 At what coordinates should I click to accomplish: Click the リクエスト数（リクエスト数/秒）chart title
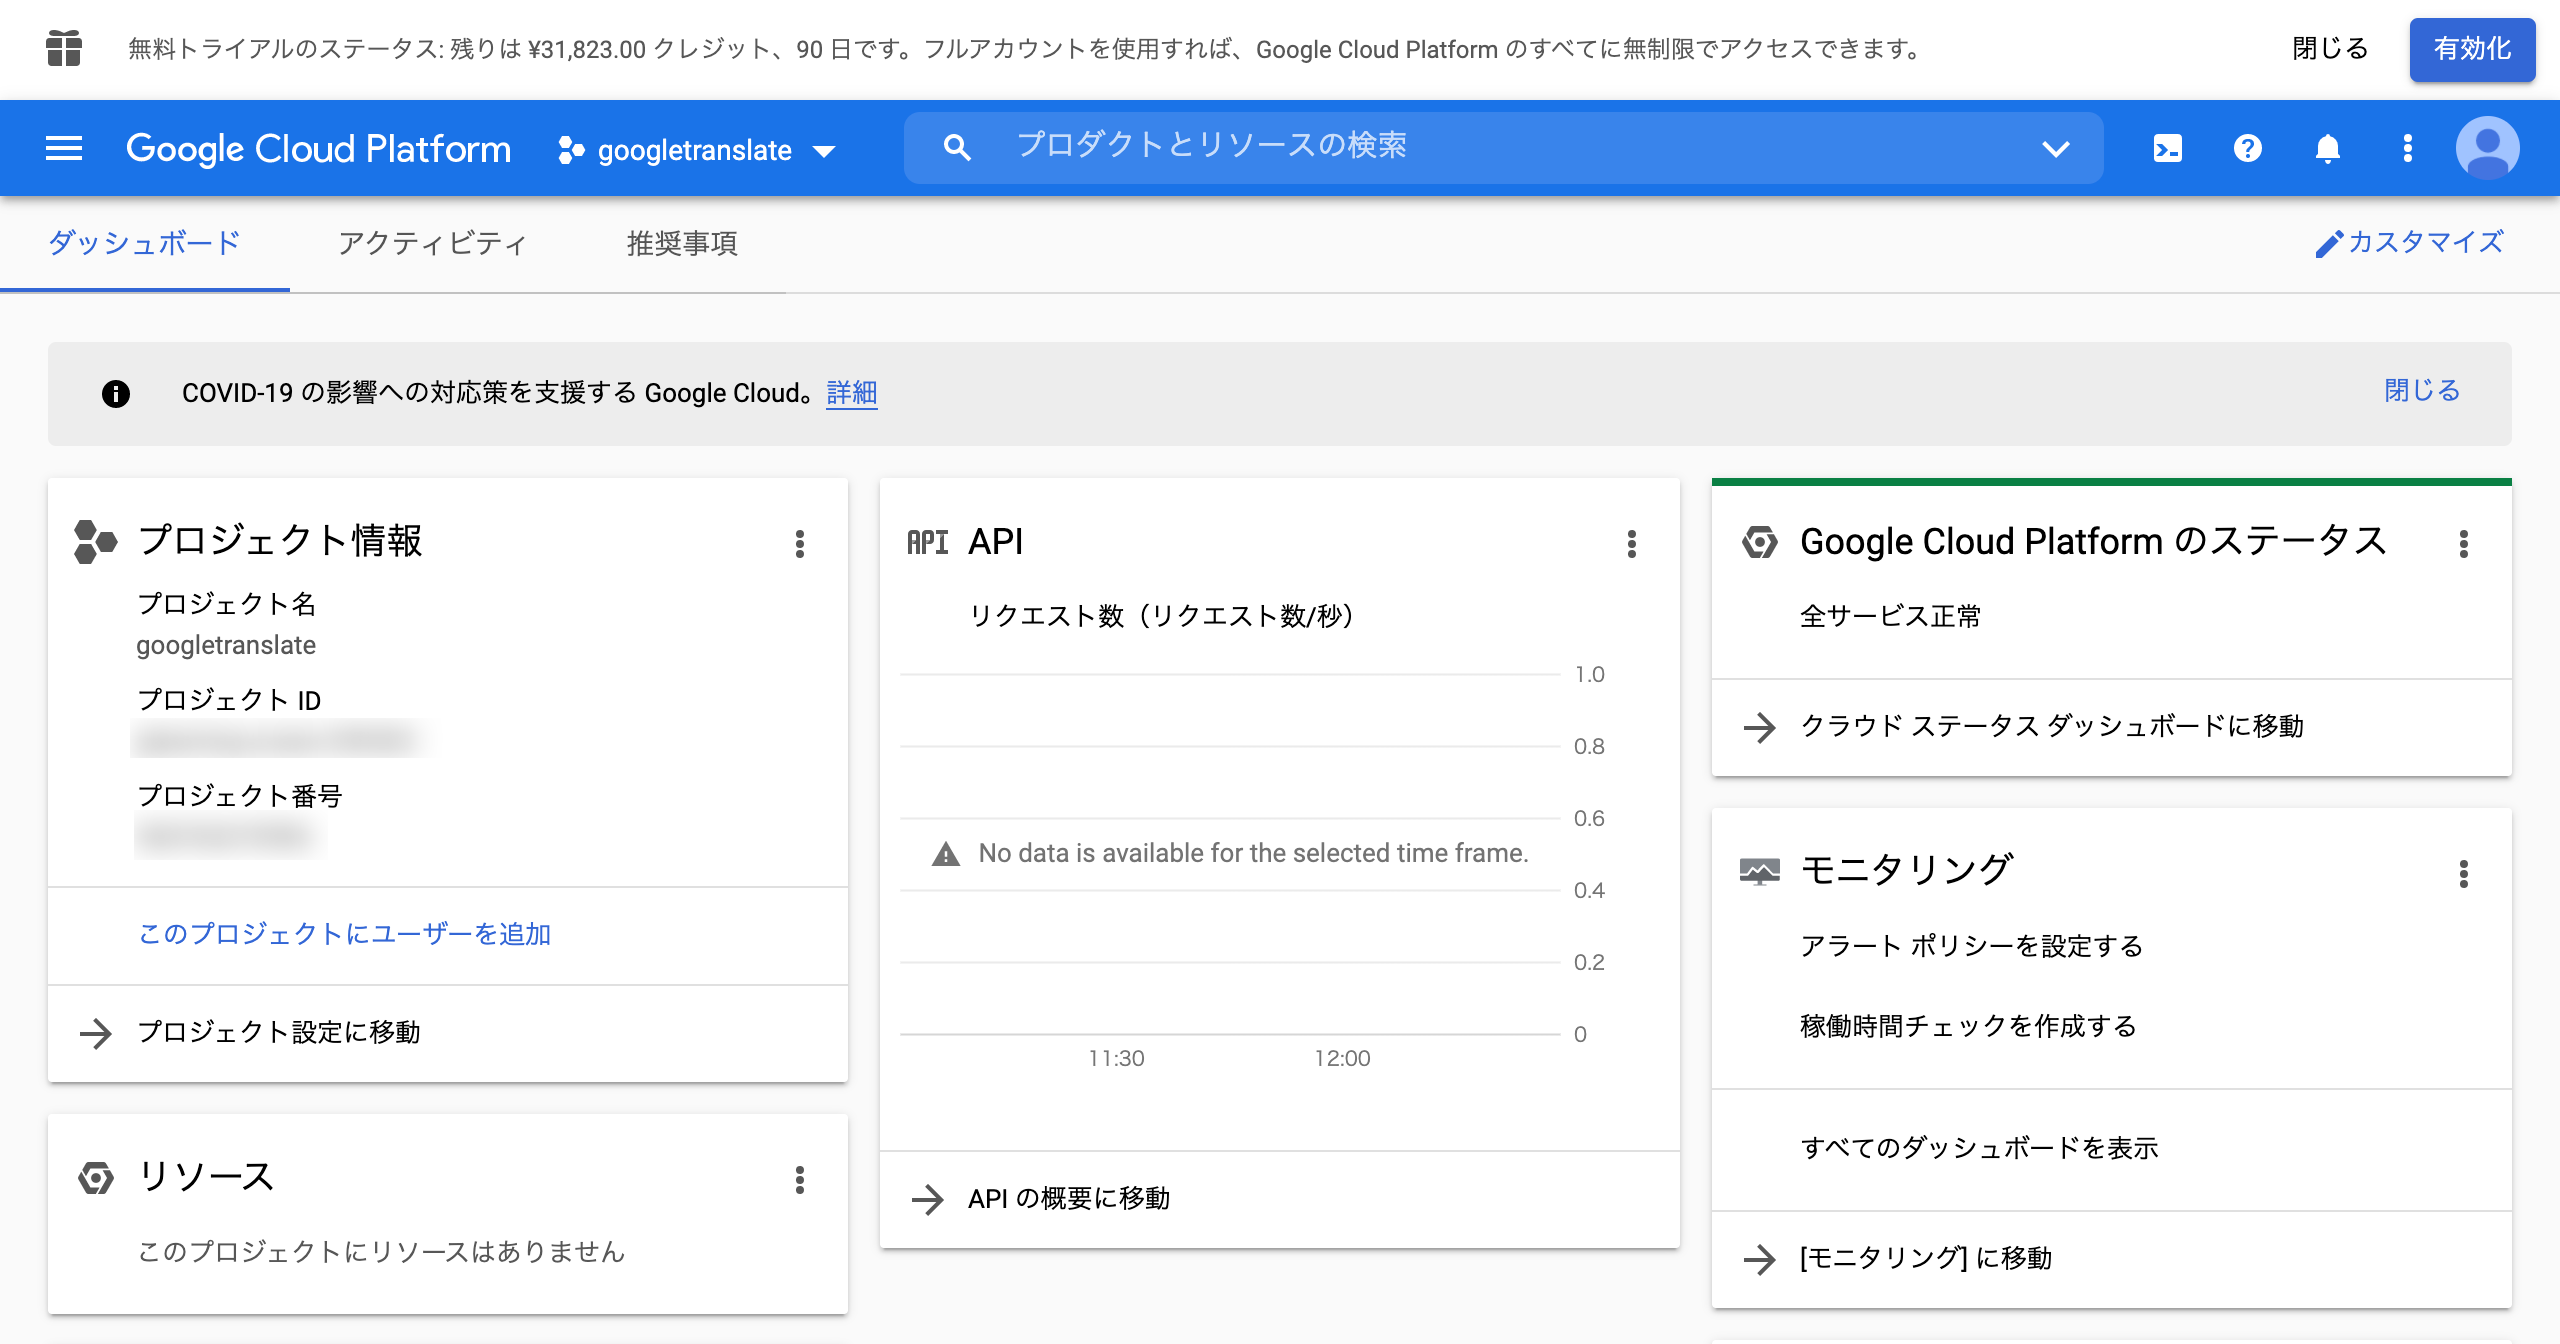pyautogui.click(x=1163, y=616)
